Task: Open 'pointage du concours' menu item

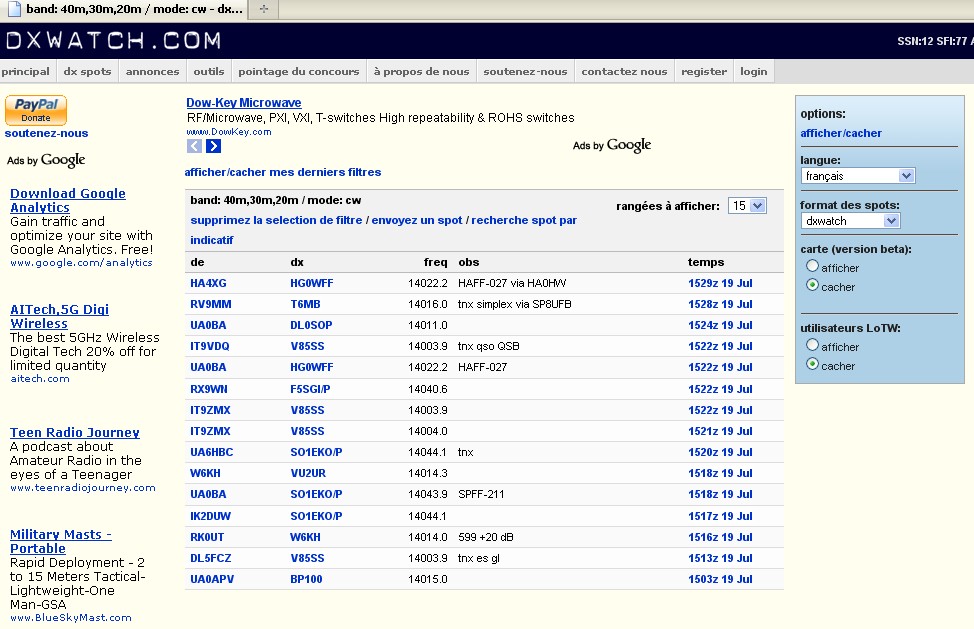Action: 299,71
